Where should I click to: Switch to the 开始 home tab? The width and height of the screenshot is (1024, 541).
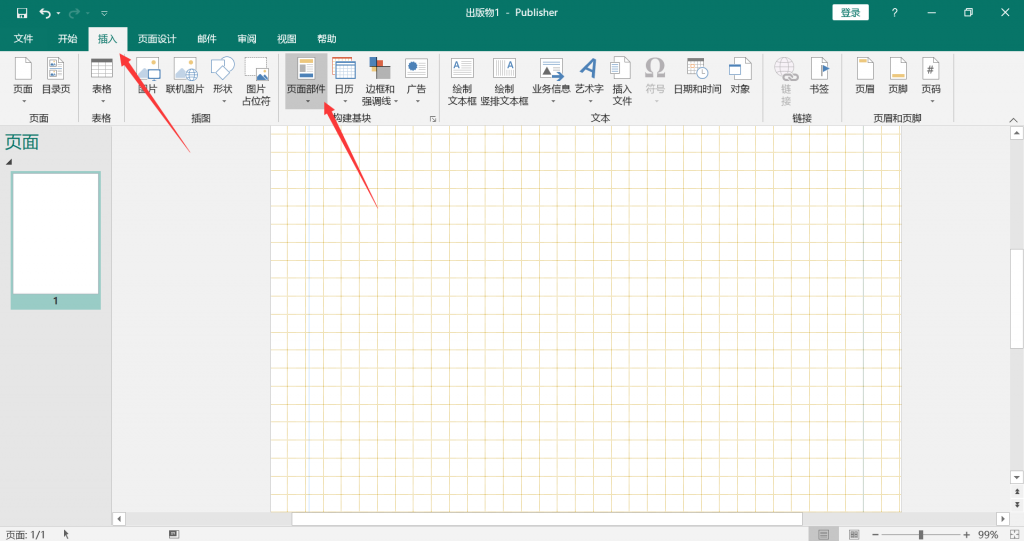67,39
